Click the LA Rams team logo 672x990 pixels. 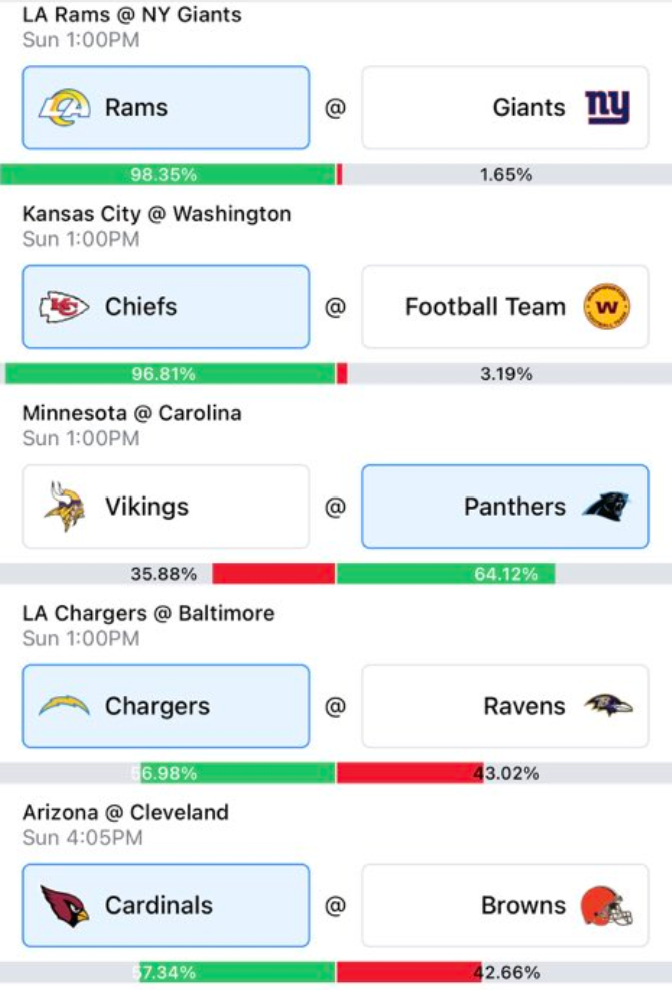(64, 107)
